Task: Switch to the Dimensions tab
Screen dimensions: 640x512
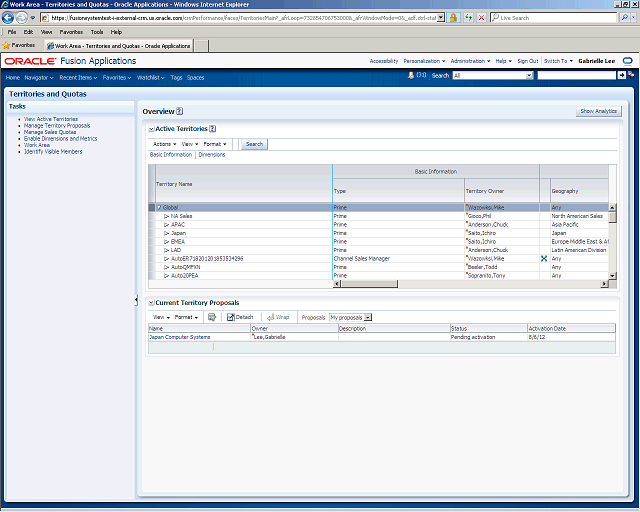Action: [212, 155]
